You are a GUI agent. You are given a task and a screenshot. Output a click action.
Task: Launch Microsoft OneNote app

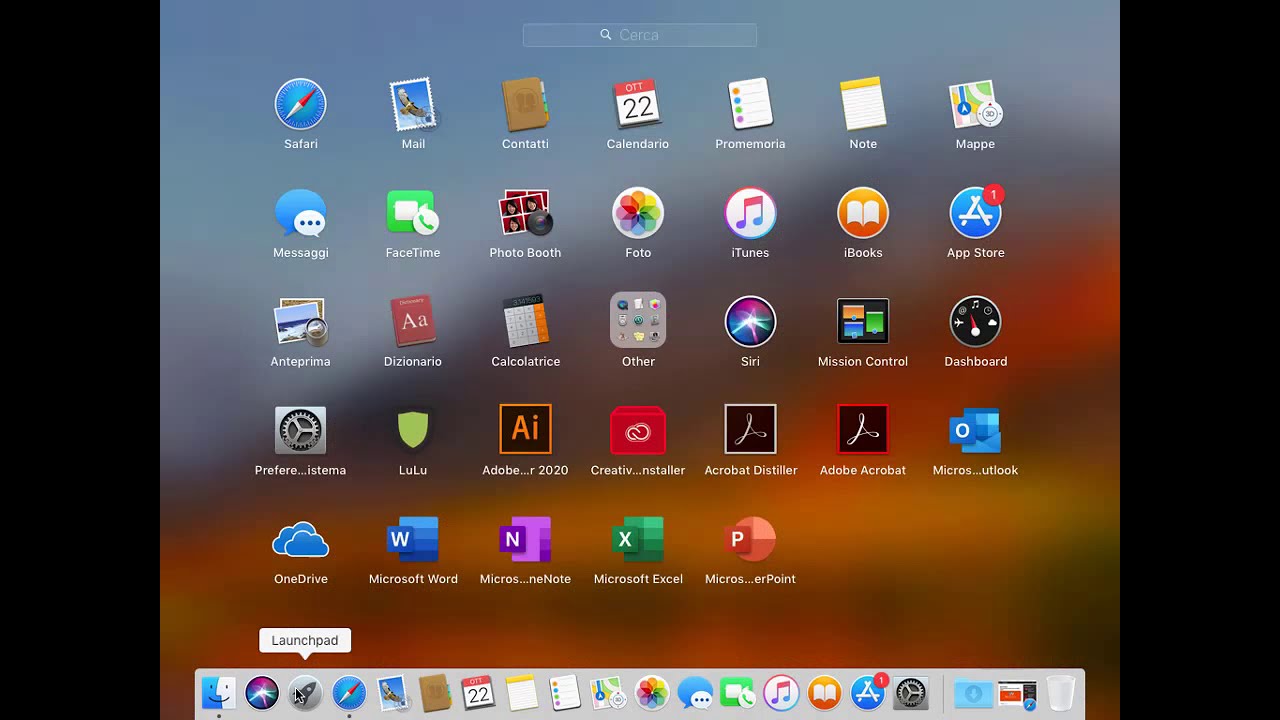tap(525, 540)
